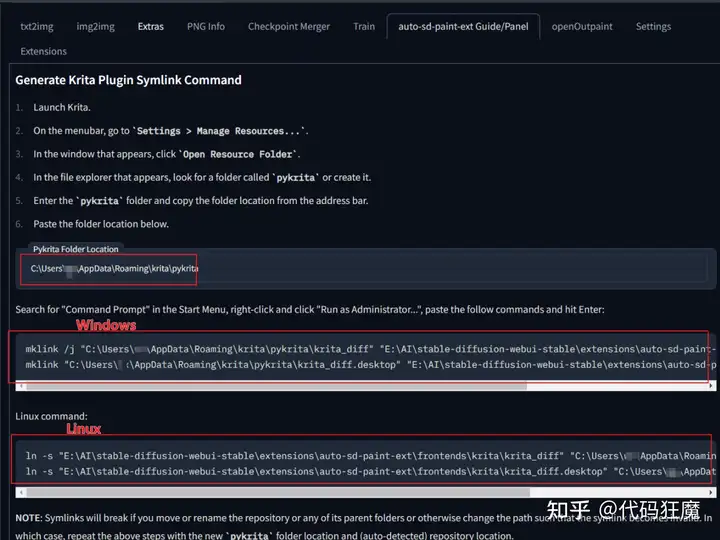Click the 'Search for "Command Prompt"' instruction text
This screenshot has height=540, width=720.
(310, 310)
